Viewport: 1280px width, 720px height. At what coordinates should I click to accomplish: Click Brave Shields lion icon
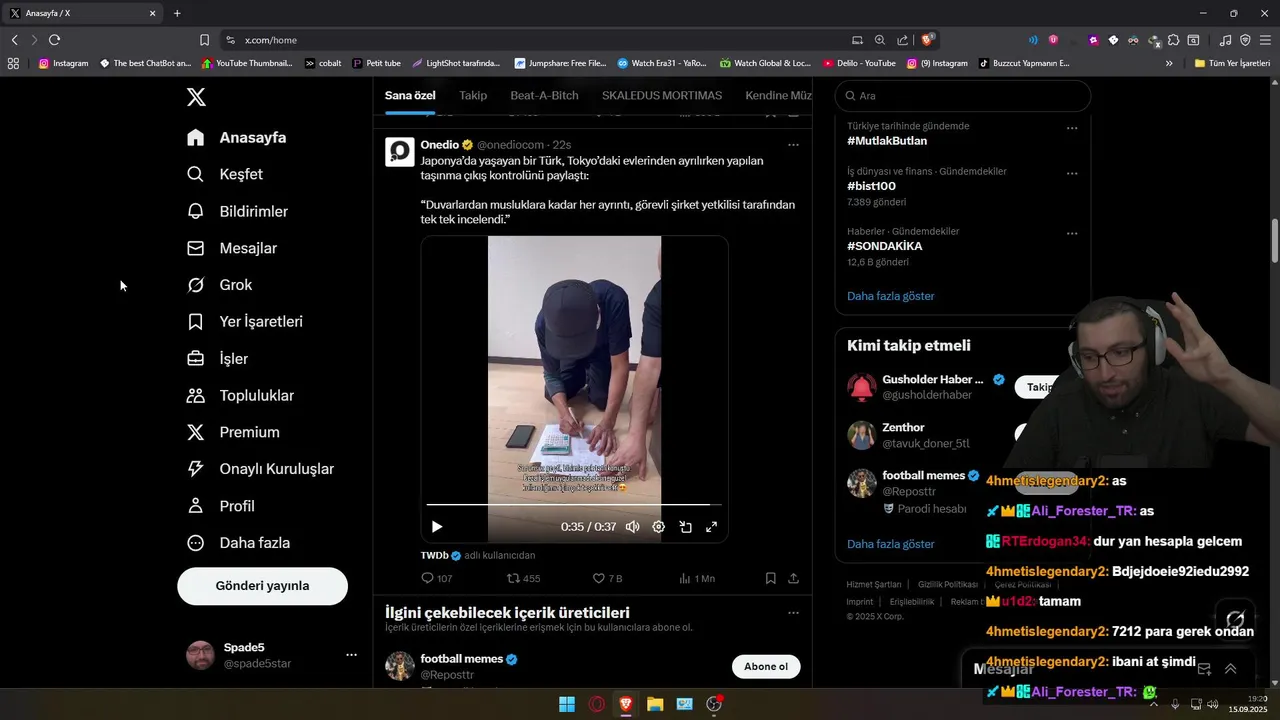[928, 40]
